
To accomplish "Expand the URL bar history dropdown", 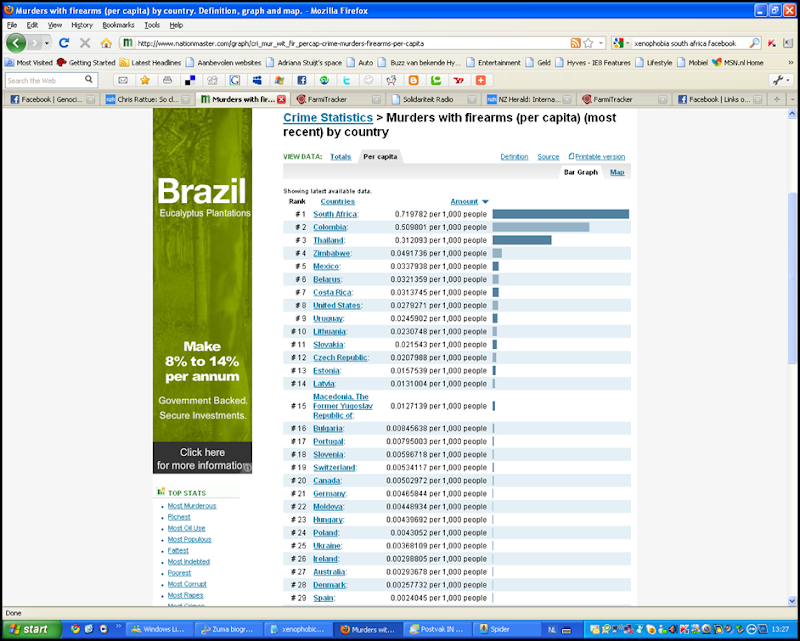I will [601, 43].
